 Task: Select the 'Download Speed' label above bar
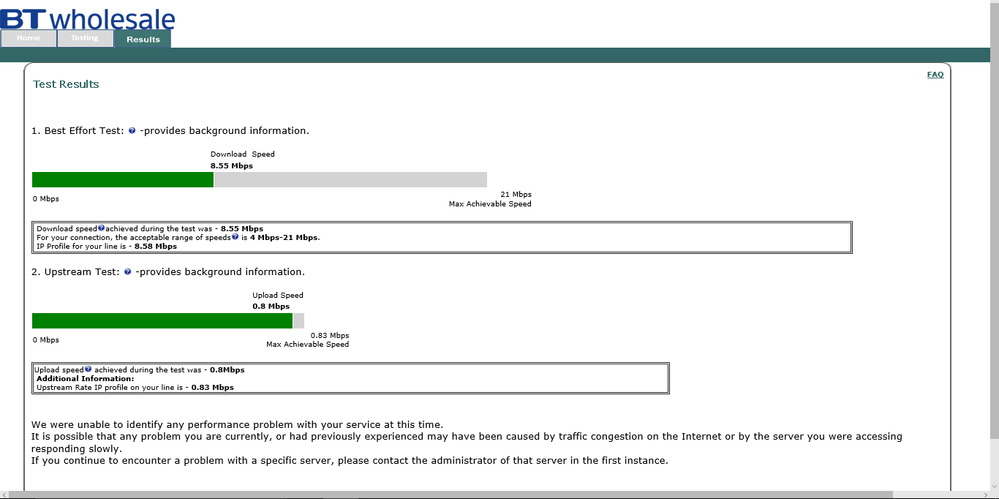243,154
